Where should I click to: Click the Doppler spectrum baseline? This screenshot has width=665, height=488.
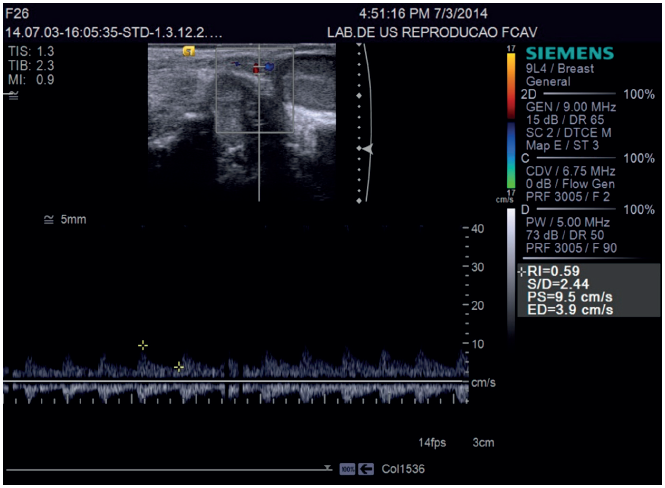235,381
